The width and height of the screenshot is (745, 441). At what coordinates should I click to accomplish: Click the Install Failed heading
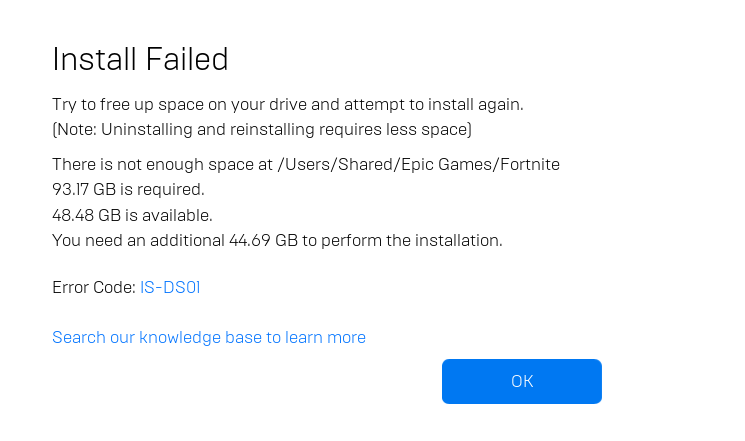click(x=140, y=60)
